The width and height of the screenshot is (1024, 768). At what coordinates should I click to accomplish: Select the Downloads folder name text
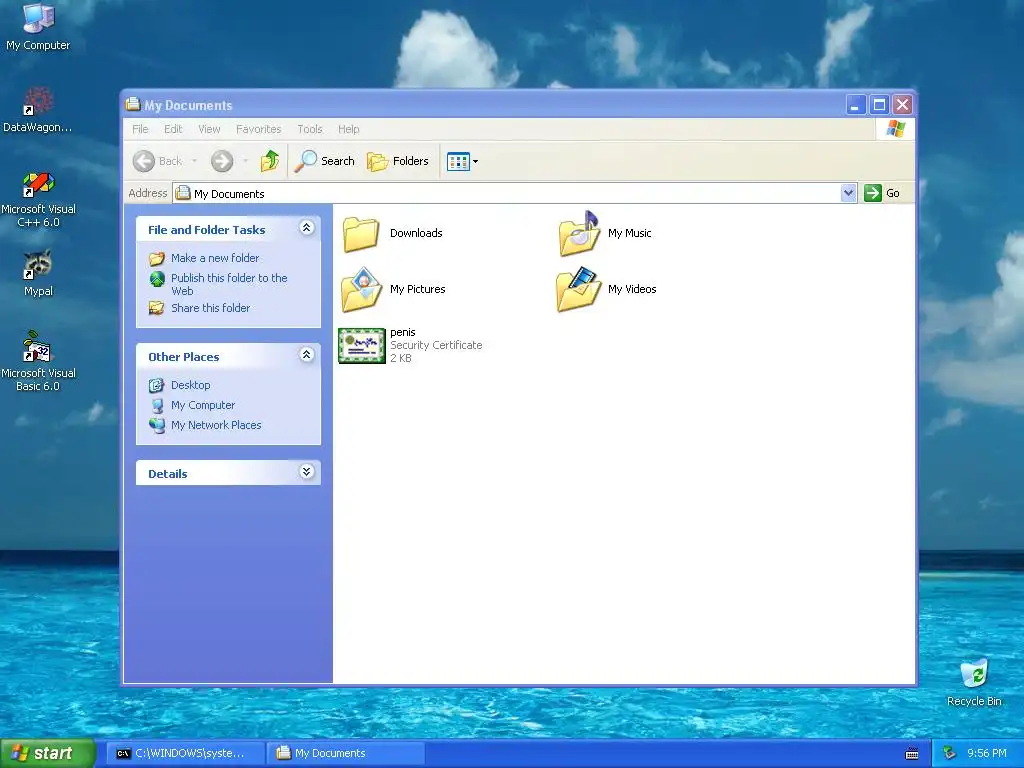[416, 233]
